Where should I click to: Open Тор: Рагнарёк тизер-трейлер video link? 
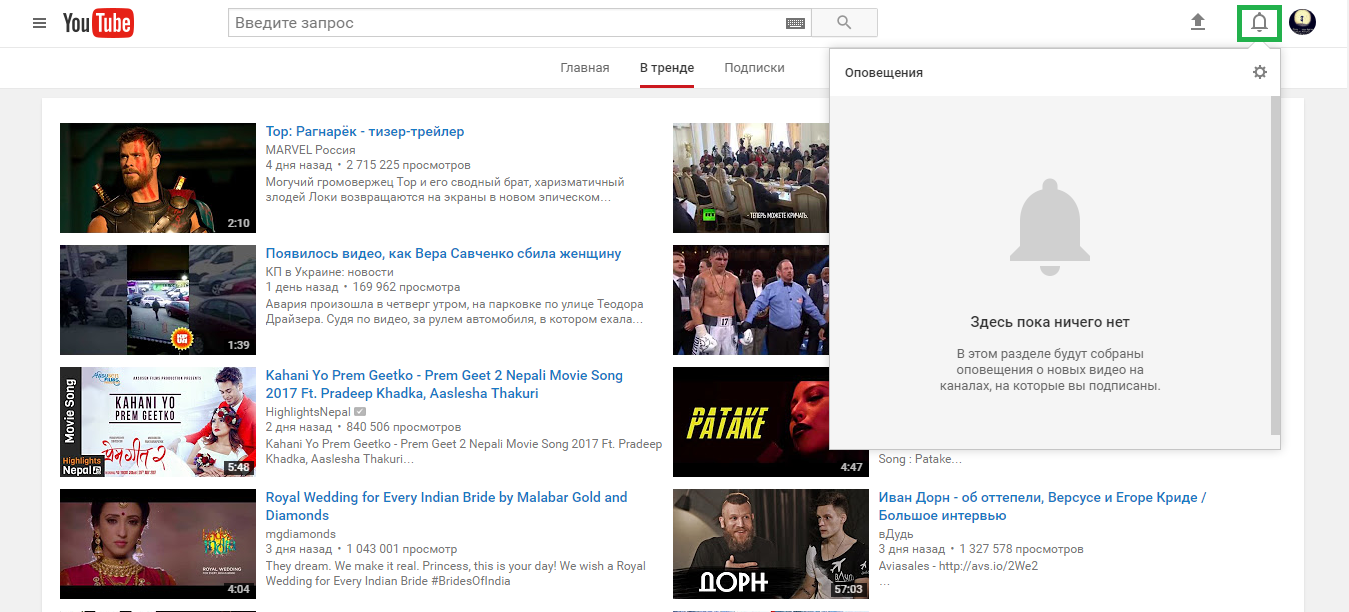tap(365, 132)
